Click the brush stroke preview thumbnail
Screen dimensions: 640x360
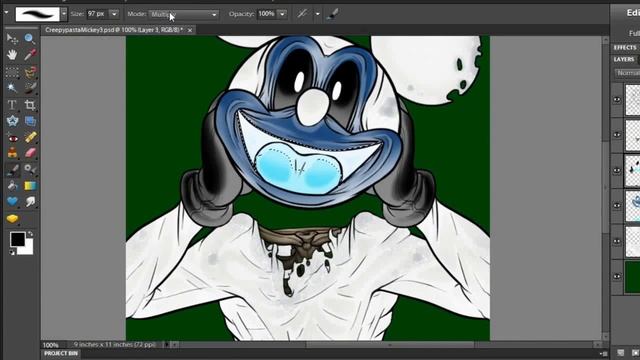[x=38, y=14]
